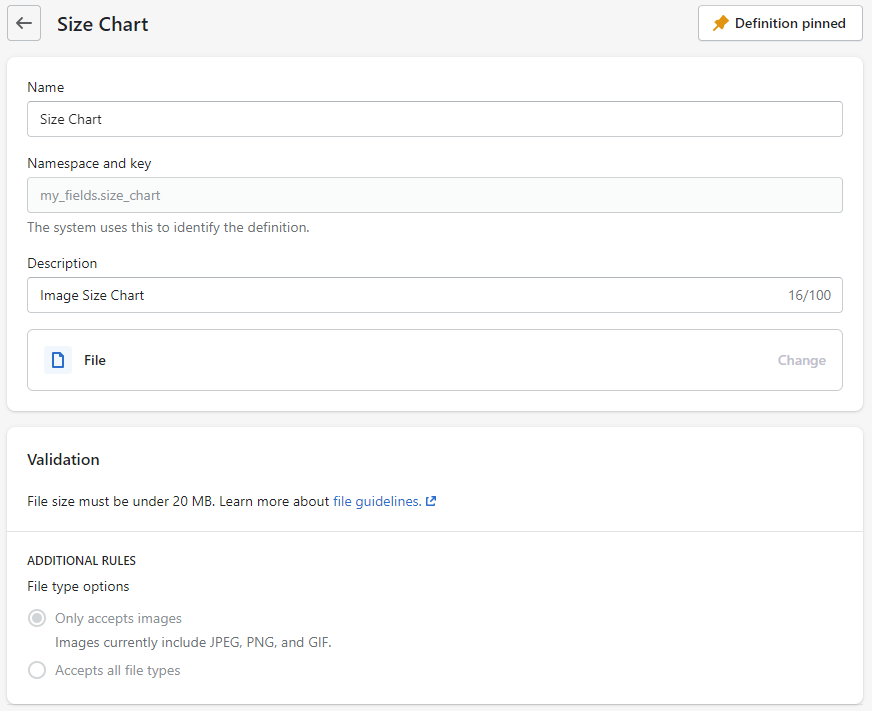Click the Namespace and key field
Viewport: 872px width, 711px height.
[x=434, y=195]
